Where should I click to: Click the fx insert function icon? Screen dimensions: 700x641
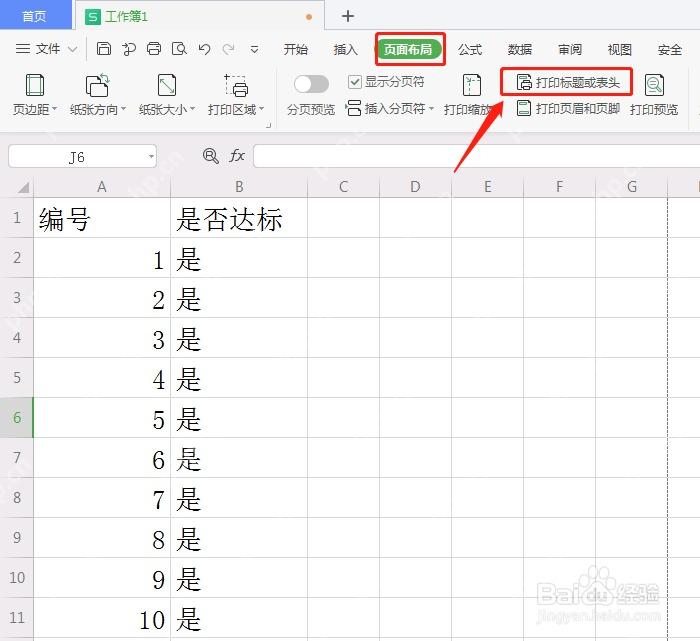point(237,156)
